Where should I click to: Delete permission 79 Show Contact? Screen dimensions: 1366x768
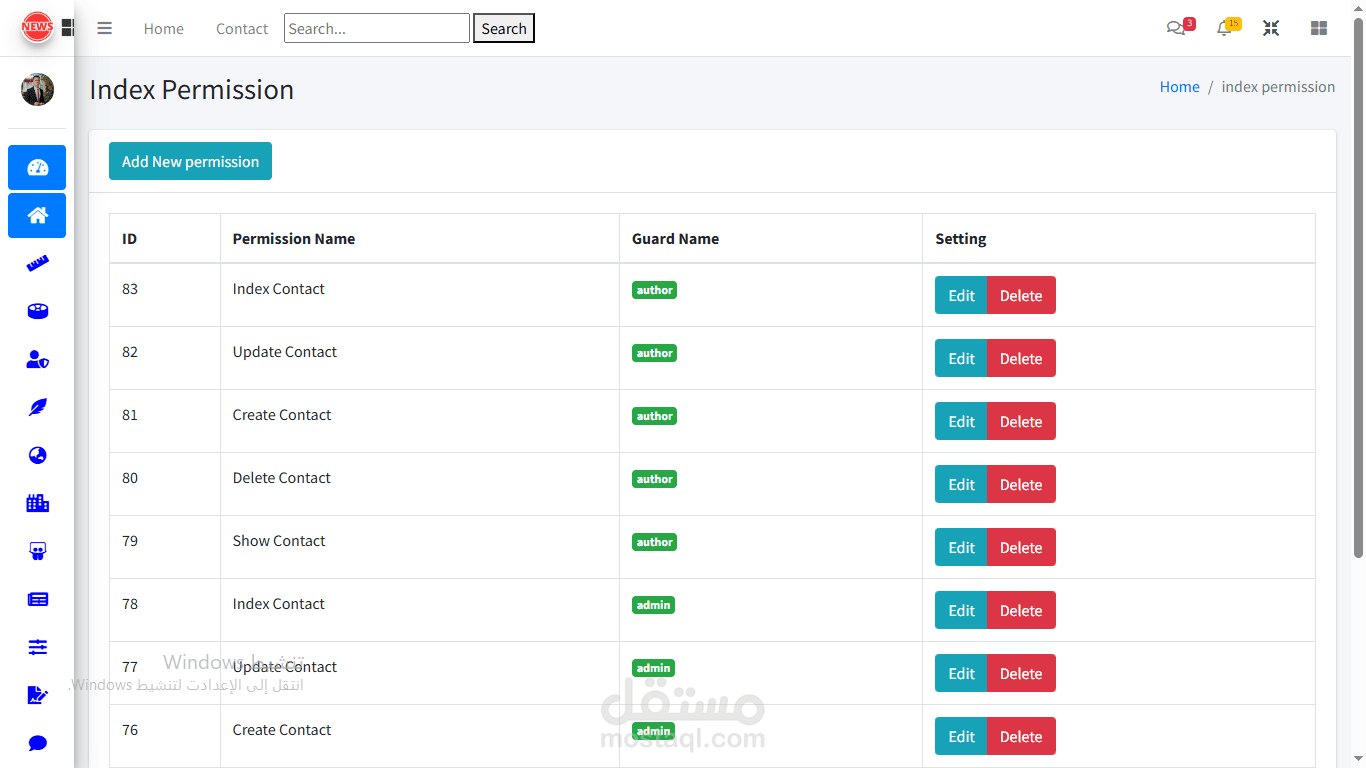click(x=1021, y=547)
